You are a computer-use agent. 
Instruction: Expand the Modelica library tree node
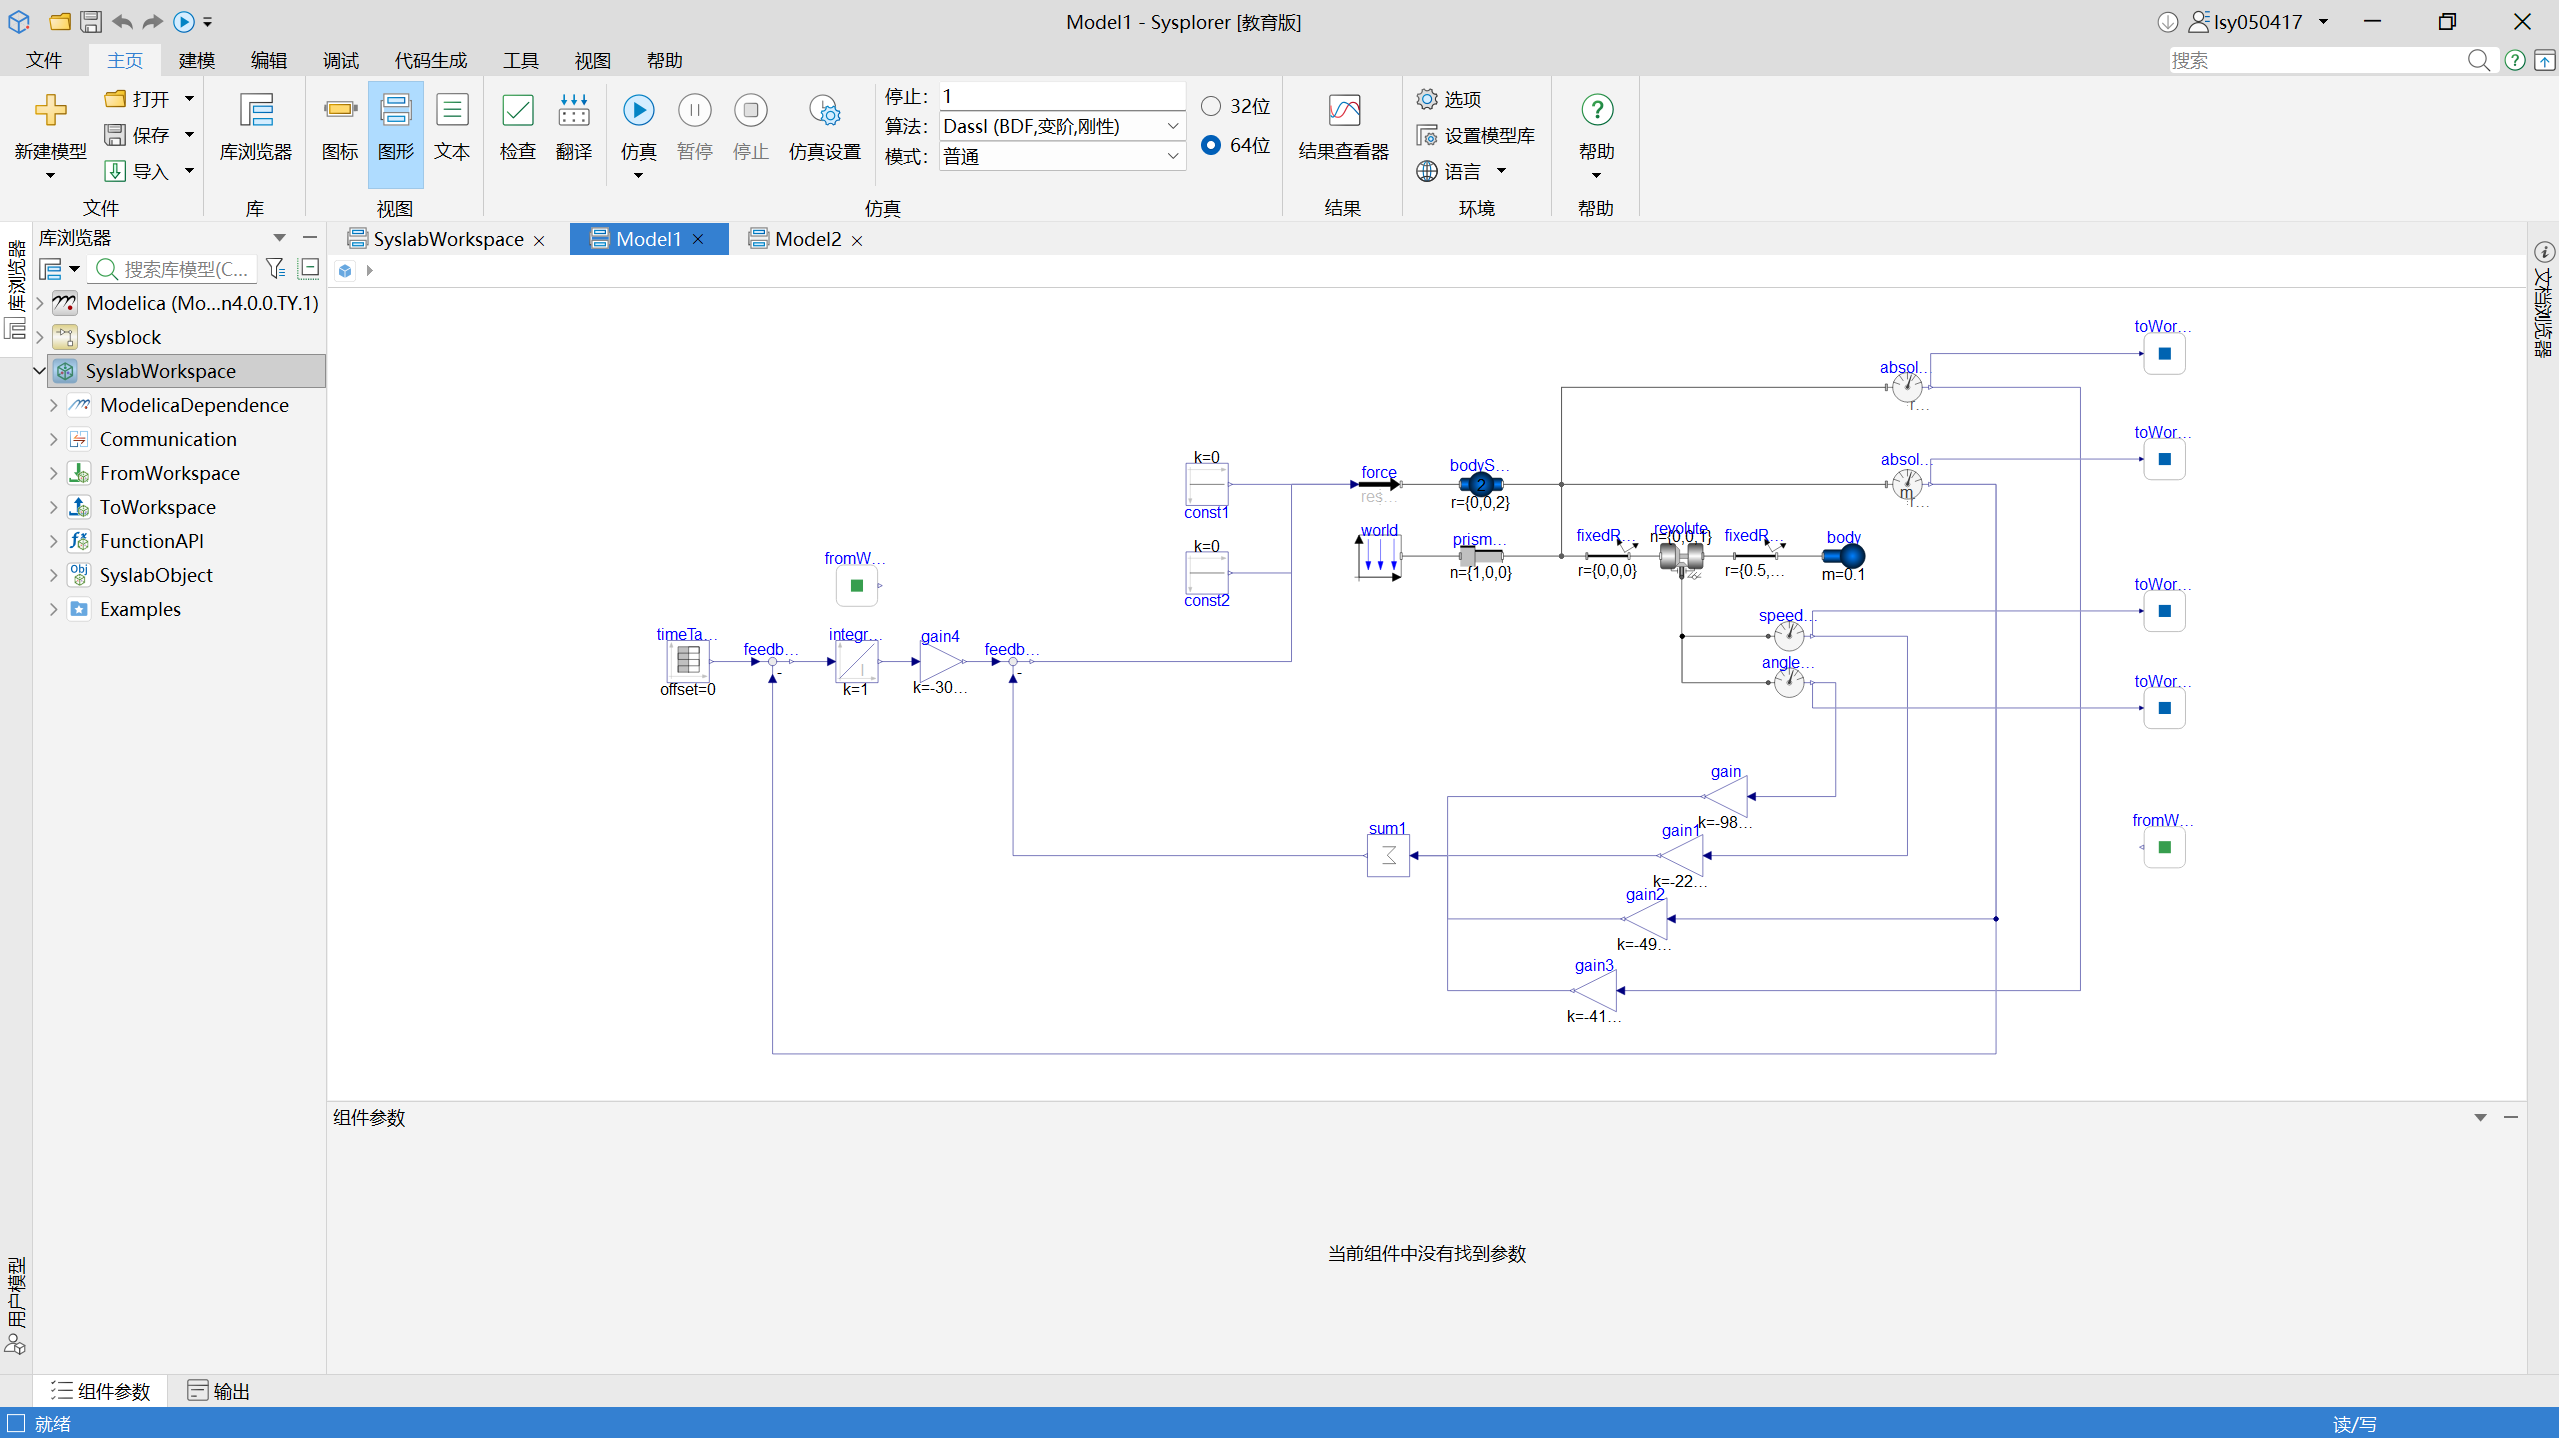pyautogui.click(x=40, y=303)
